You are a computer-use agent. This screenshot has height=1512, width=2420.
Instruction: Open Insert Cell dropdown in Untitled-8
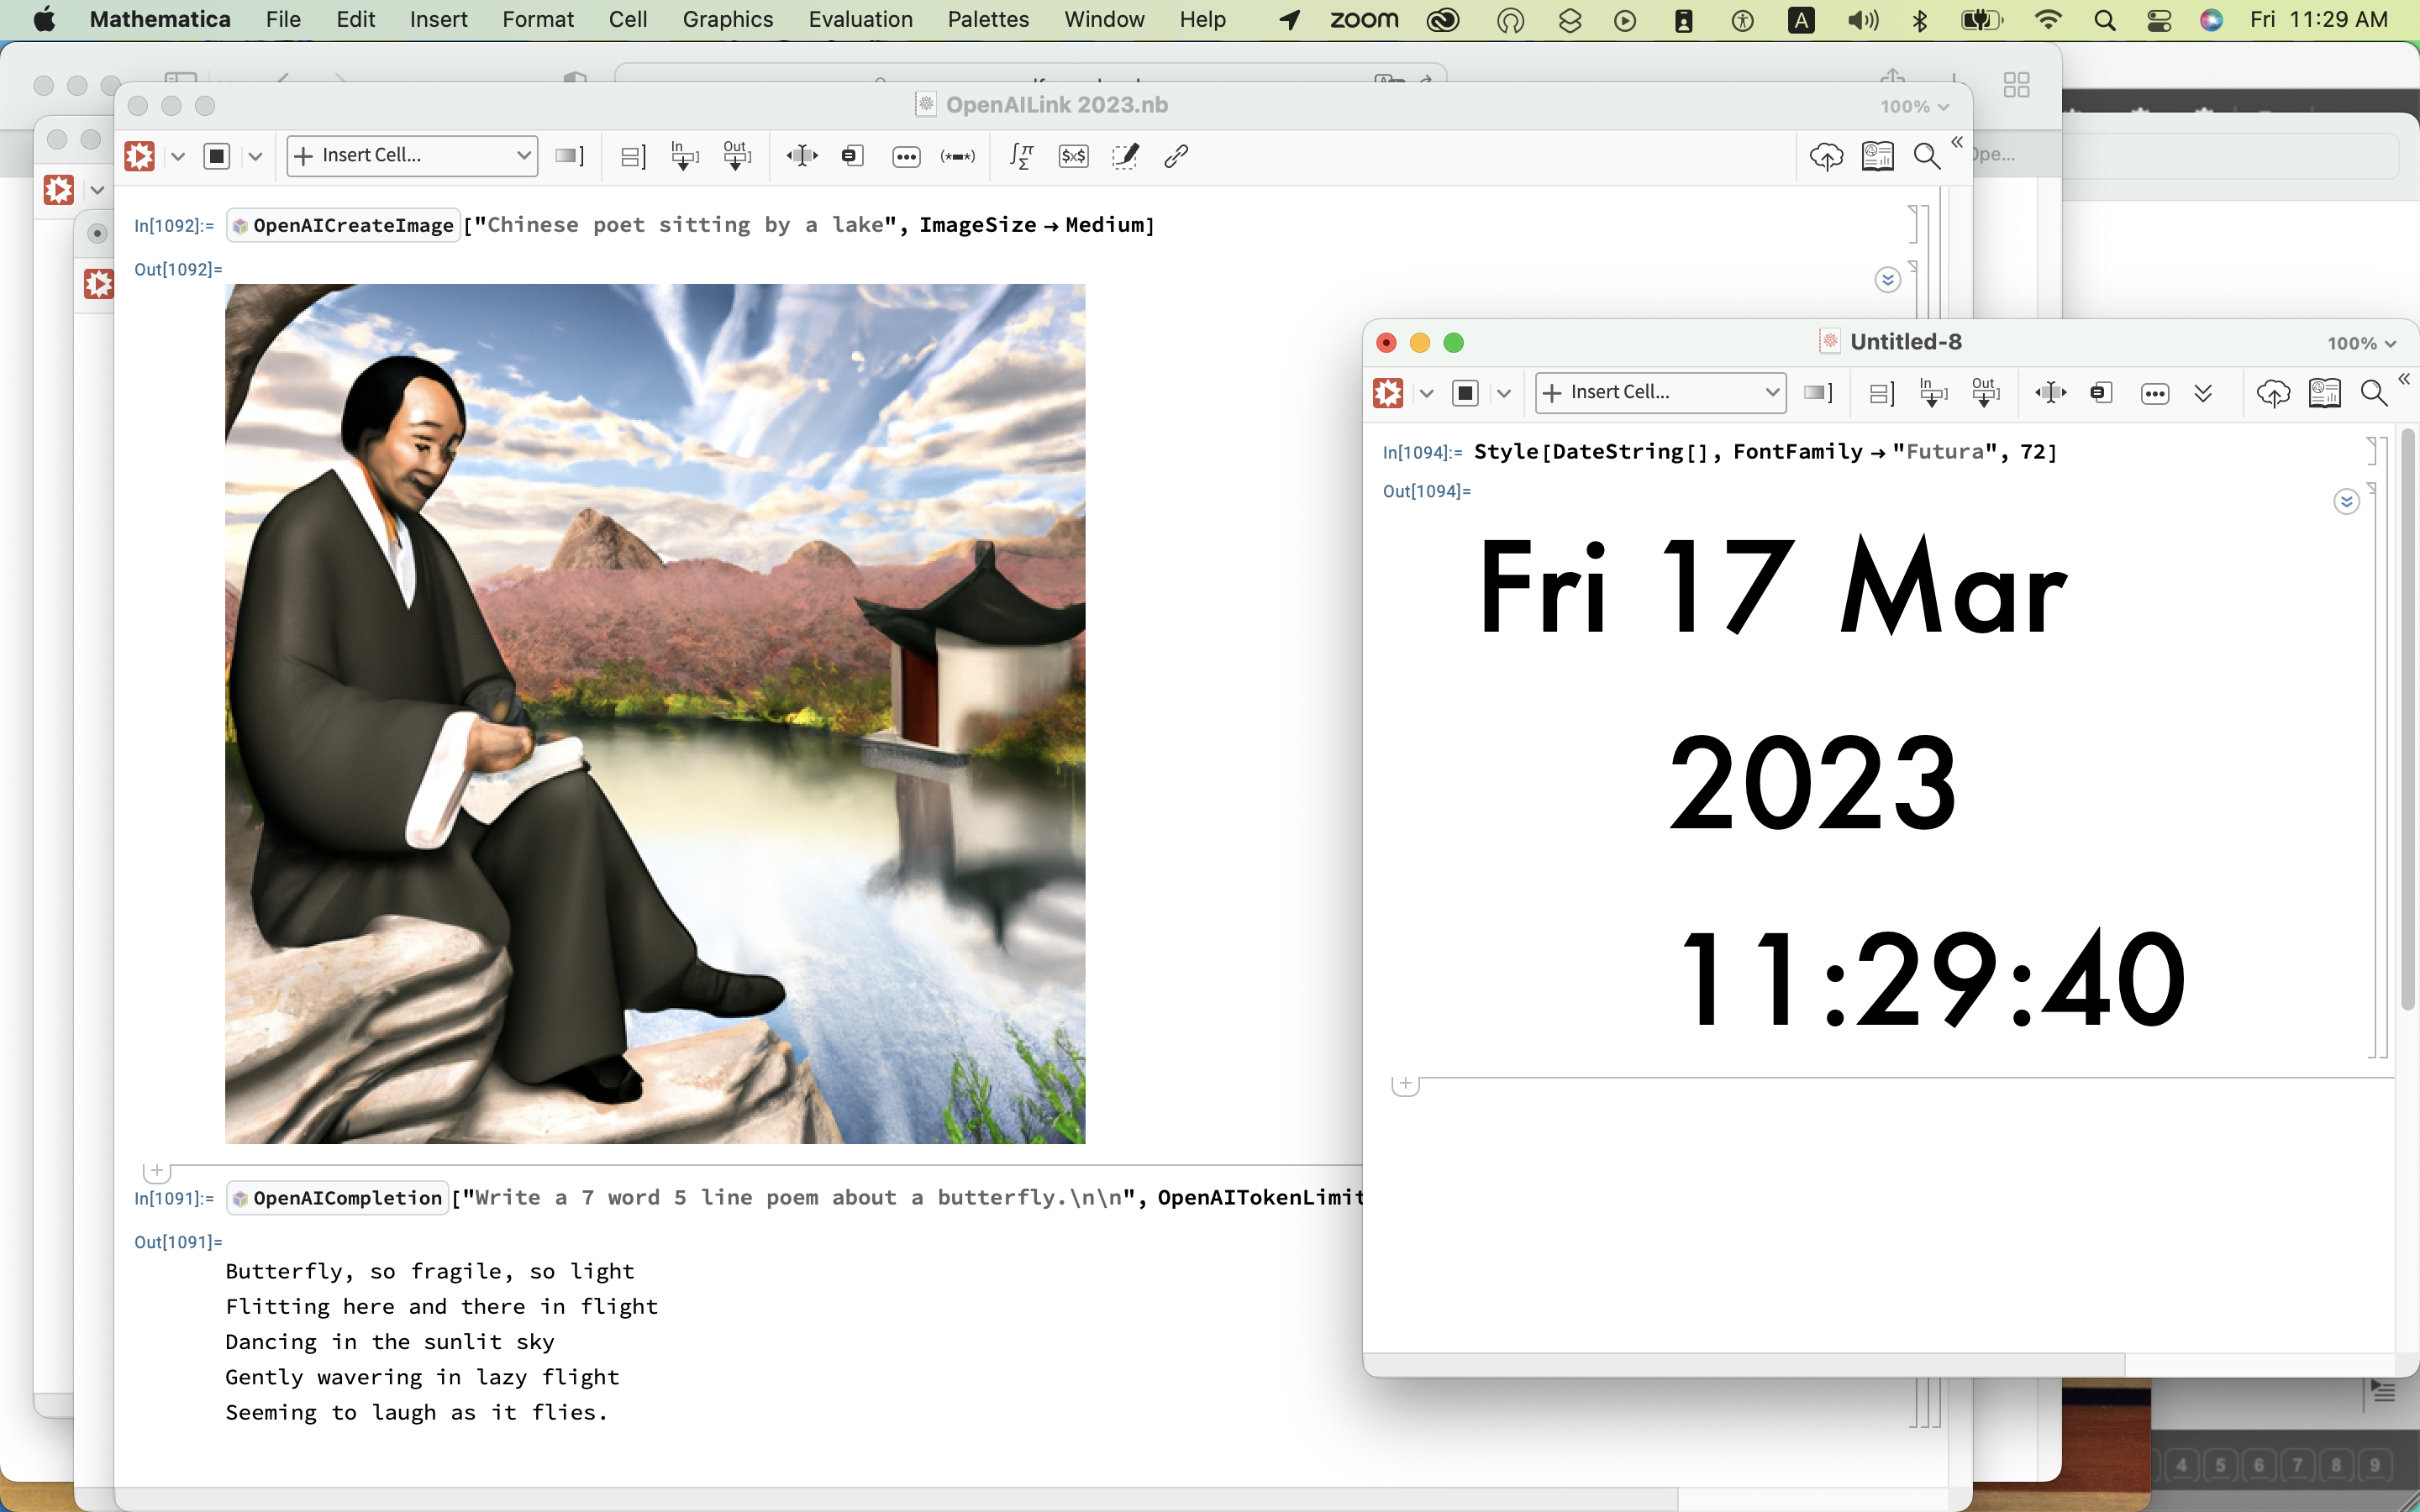tap(1660, 393)
